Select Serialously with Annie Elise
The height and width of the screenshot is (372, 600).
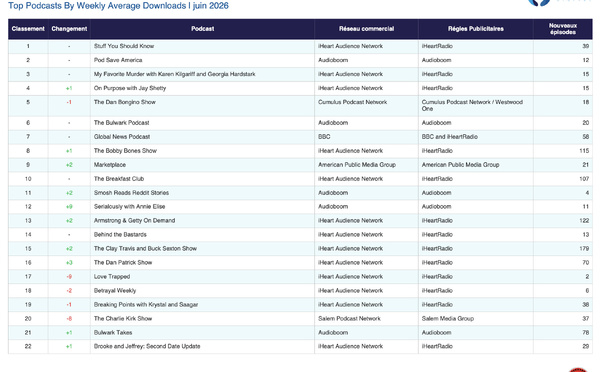(x=129, y=207)
